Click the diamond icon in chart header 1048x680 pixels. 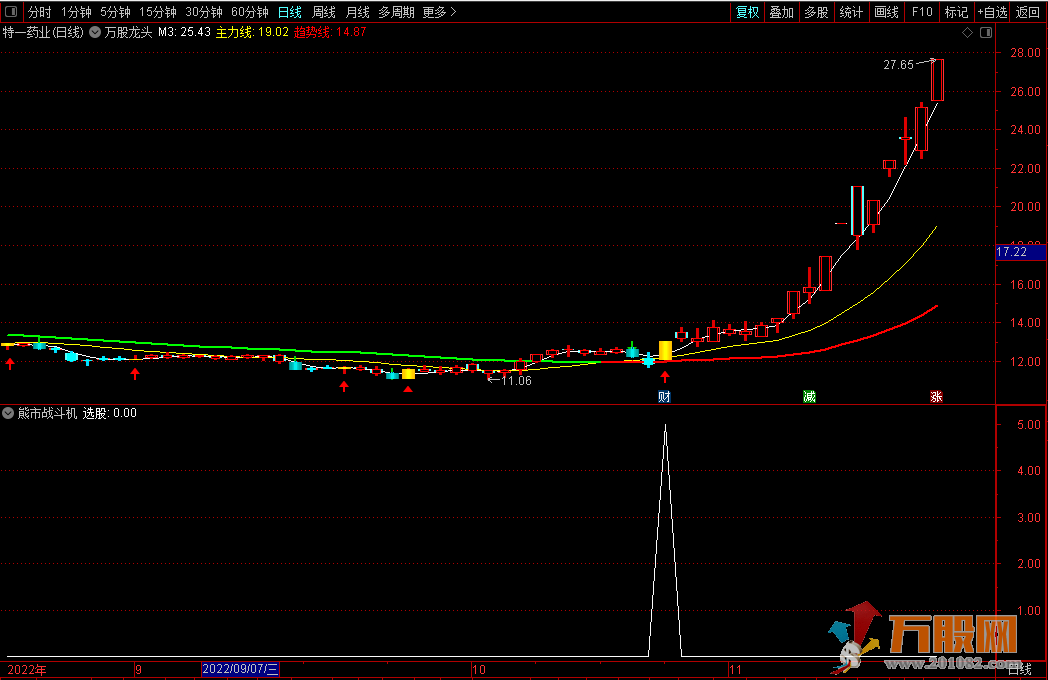pos(967,33)
